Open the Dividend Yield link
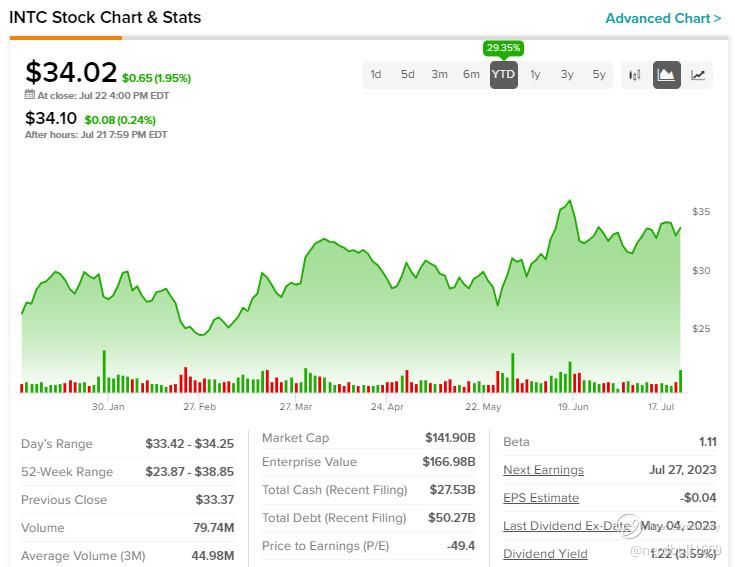735x567 pixels. [x=545, y=554]
